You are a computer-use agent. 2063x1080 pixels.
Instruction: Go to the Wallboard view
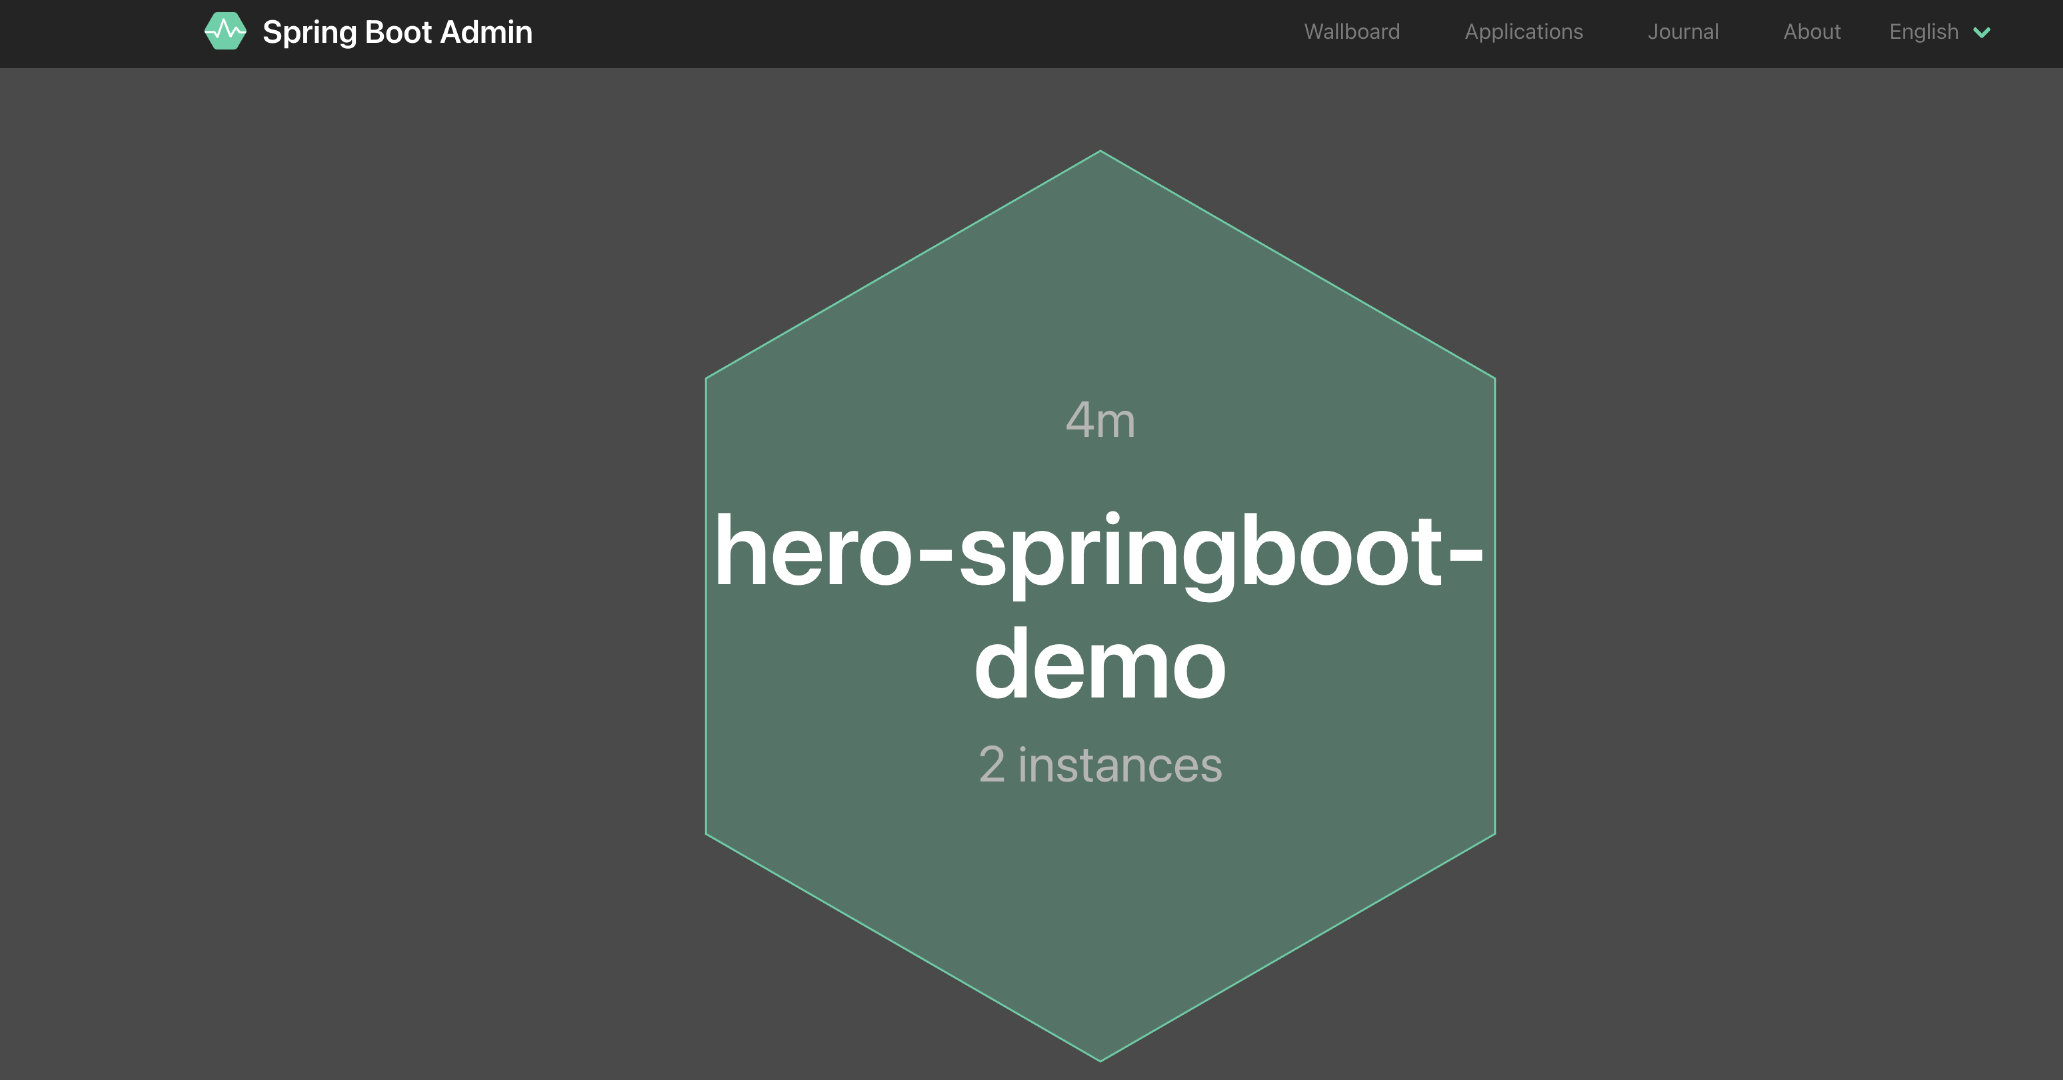click(x=1351, y=32)
